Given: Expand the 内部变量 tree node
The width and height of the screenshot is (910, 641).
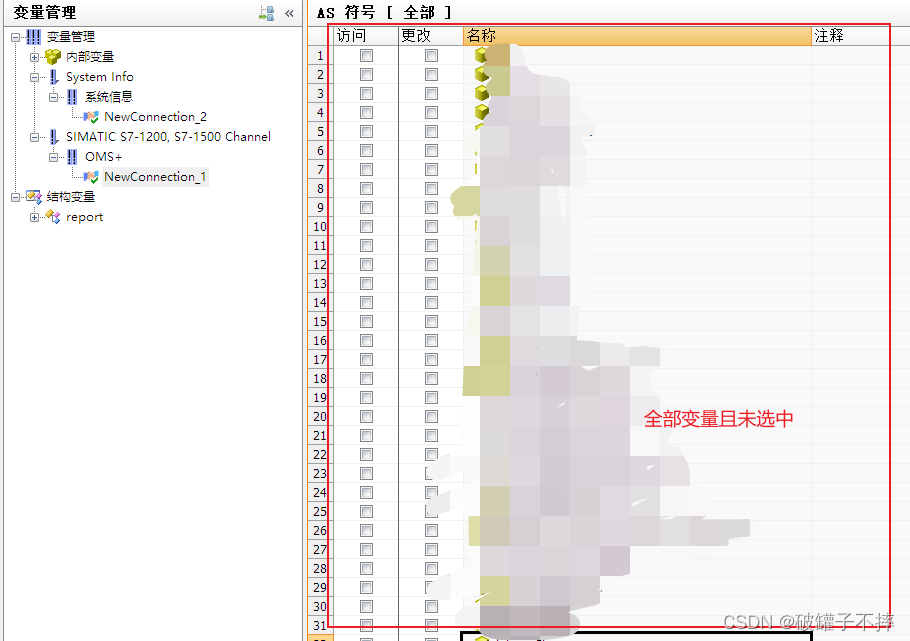Looking at the screenshot, I should coord(35,56).
